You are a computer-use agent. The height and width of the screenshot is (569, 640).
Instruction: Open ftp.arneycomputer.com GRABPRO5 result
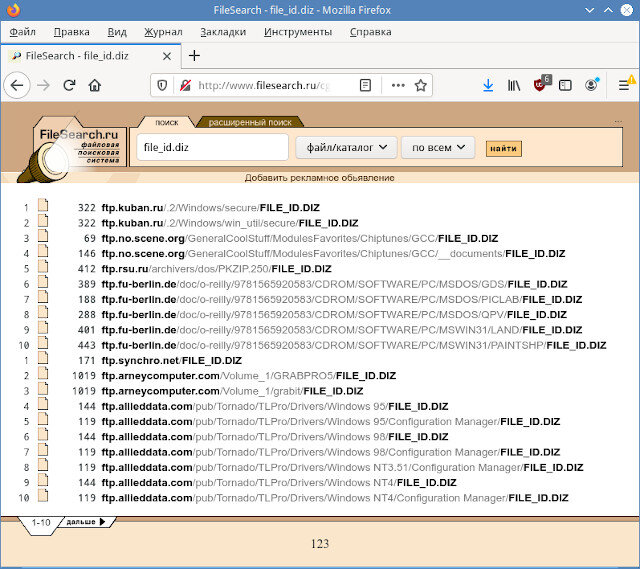[249, 376]
